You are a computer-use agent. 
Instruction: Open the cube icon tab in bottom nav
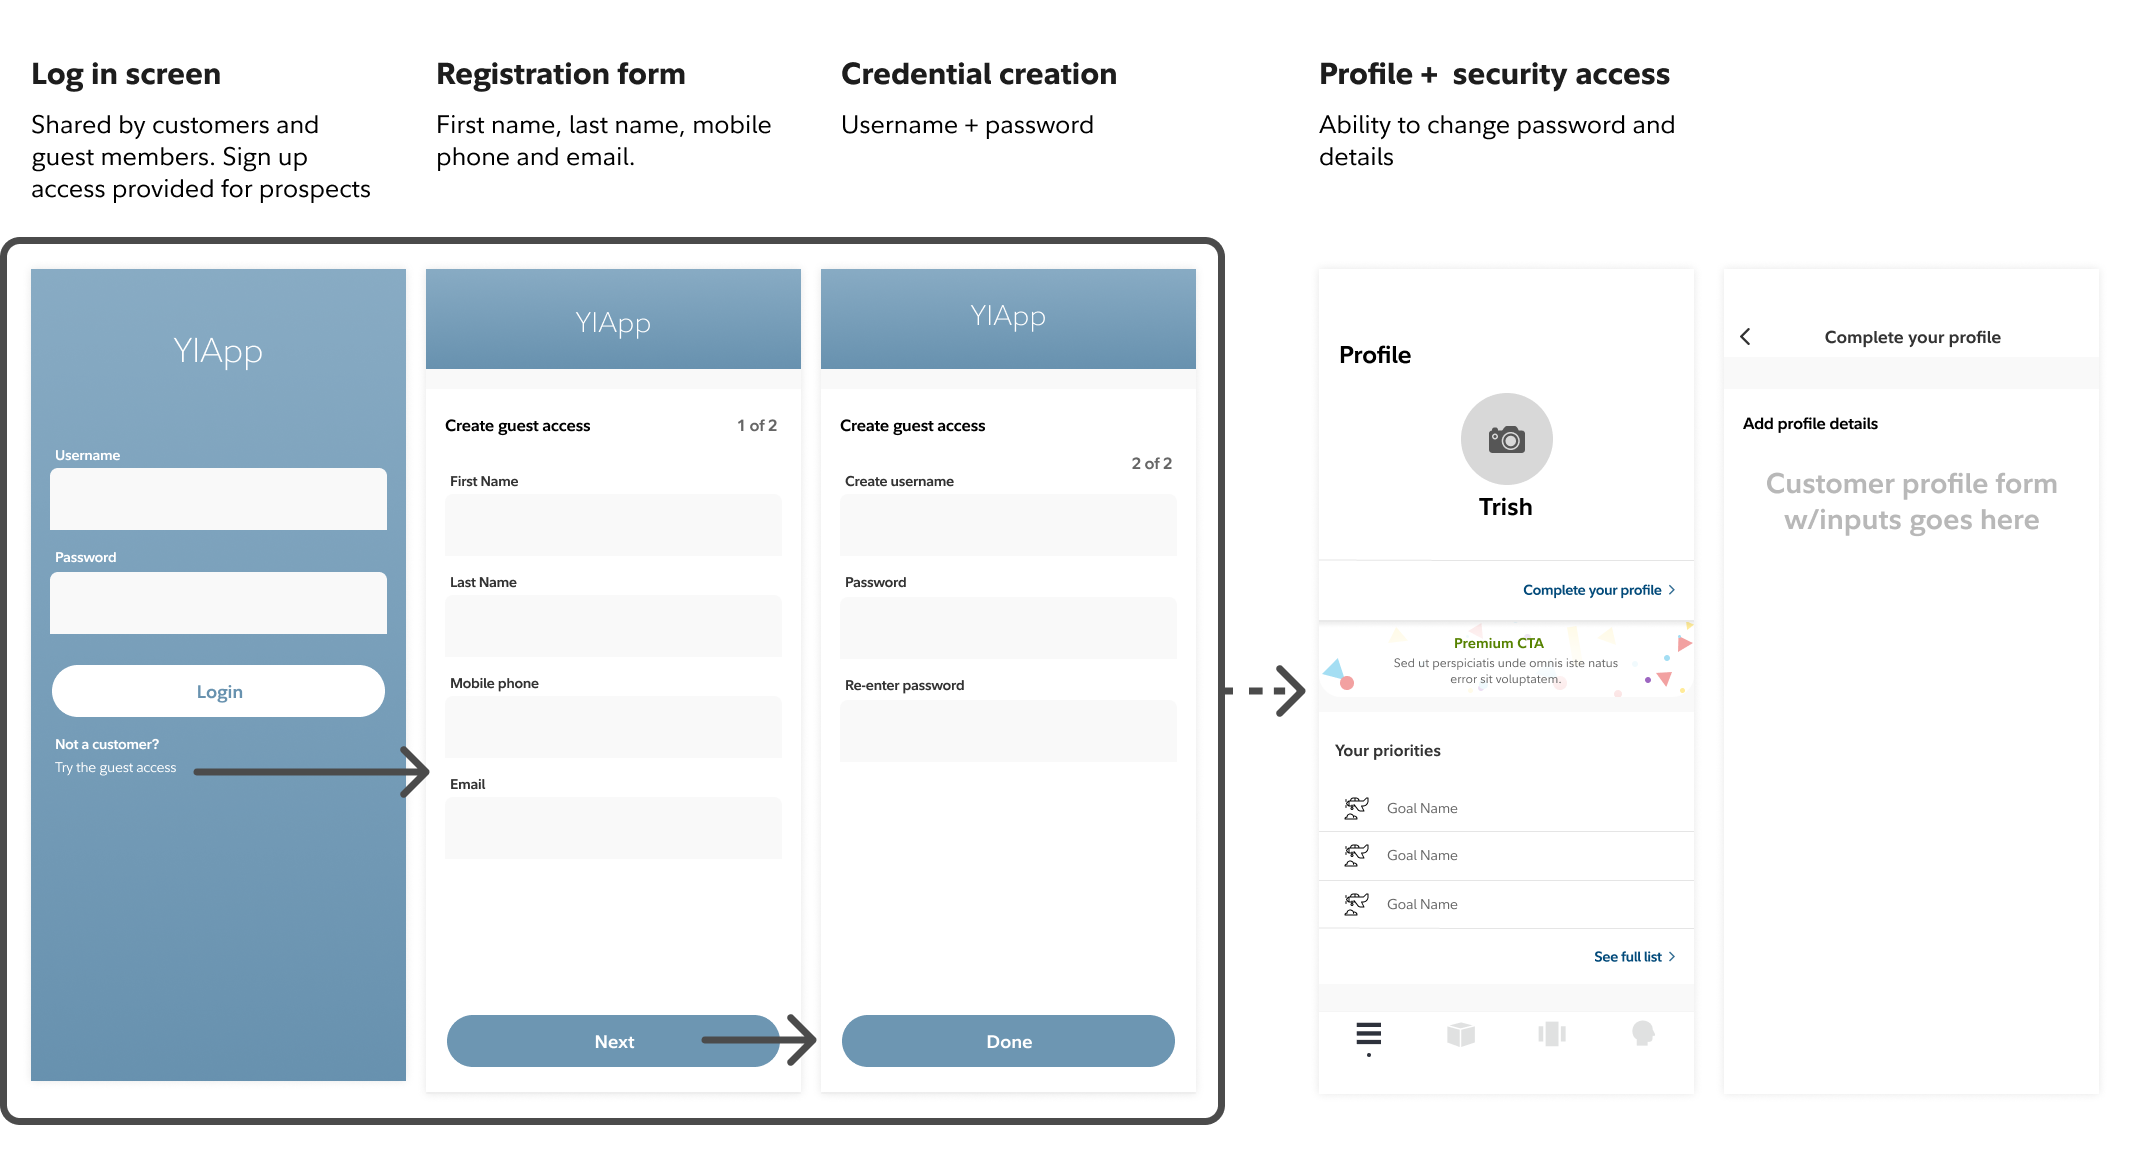[1460, 1034]
